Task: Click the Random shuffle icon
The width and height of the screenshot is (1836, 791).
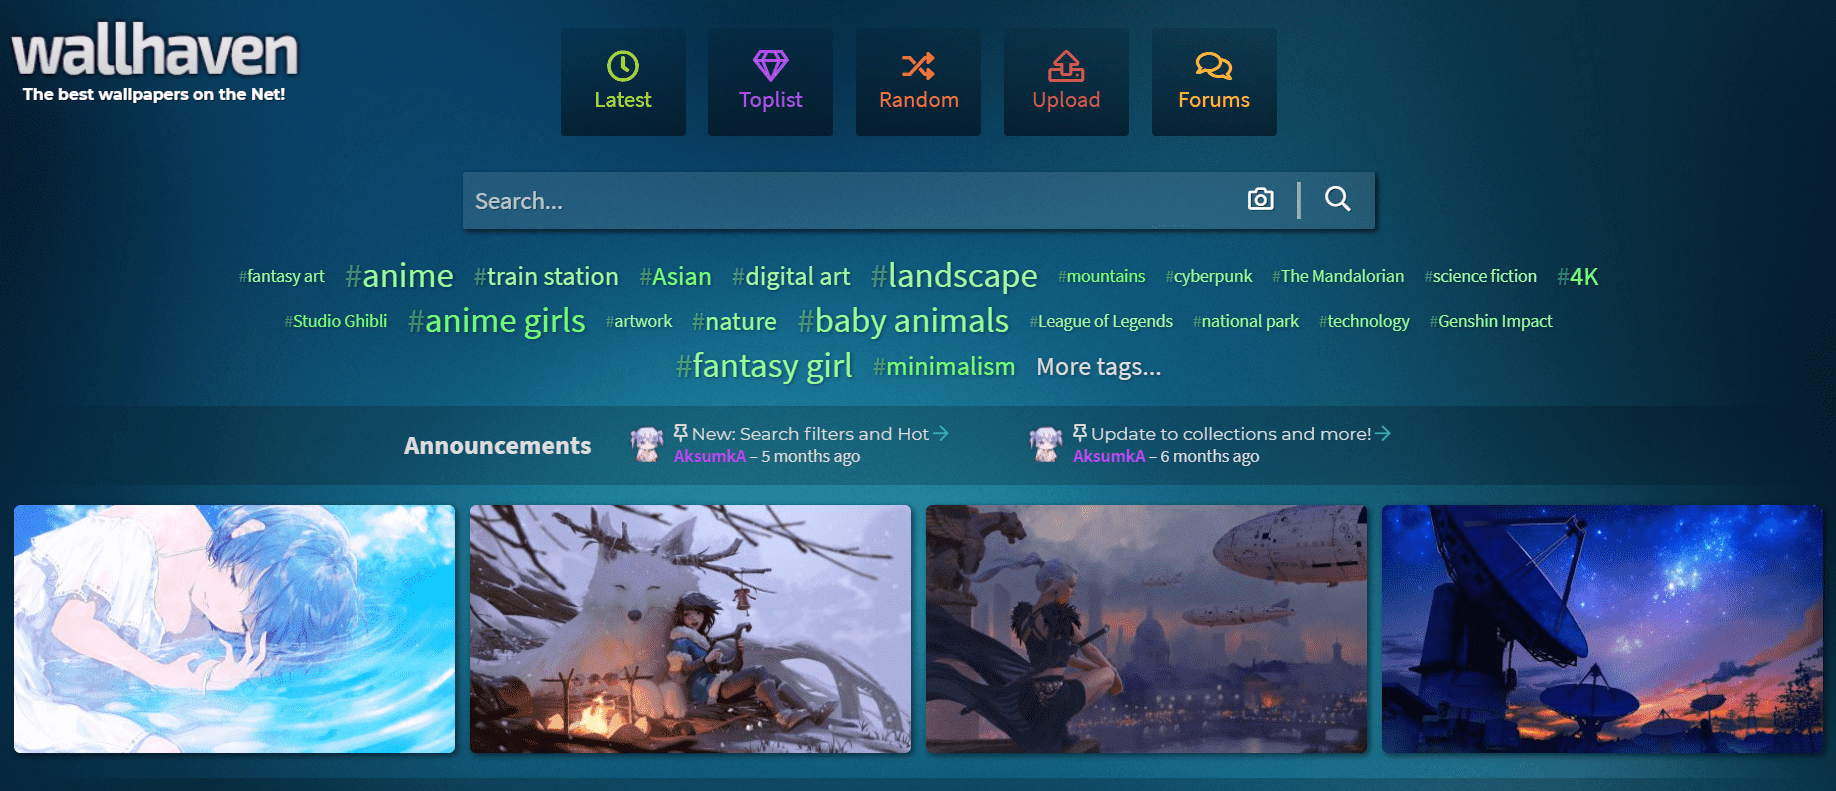Action: (918, 66)
